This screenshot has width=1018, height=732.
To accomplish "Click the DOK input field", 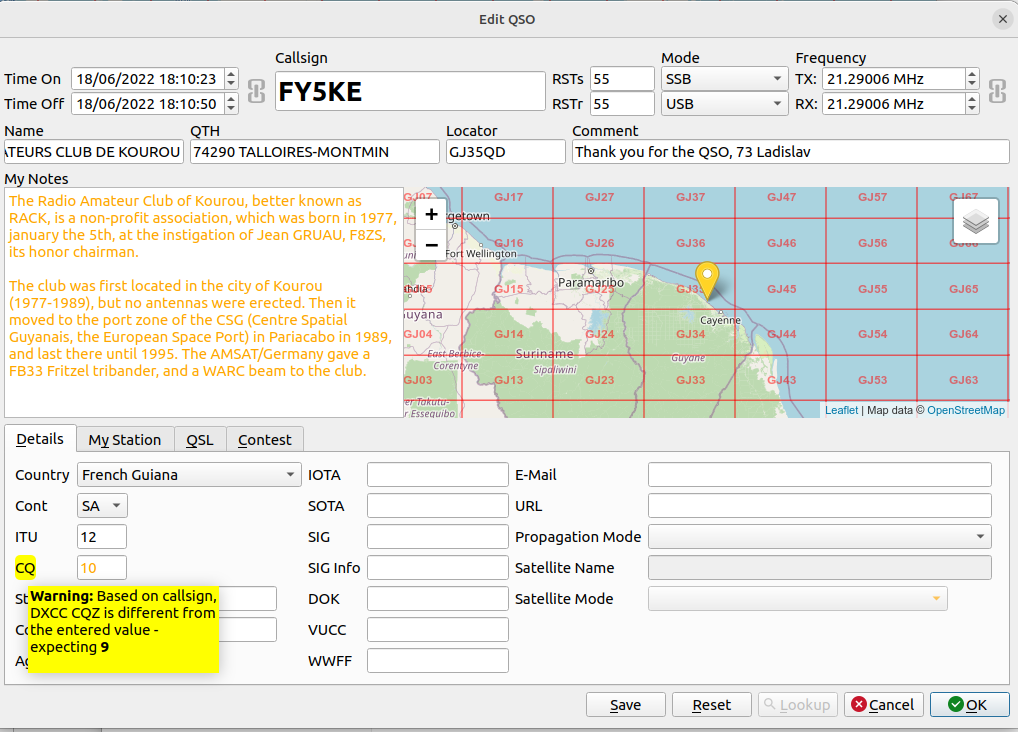I will [438, 598].
